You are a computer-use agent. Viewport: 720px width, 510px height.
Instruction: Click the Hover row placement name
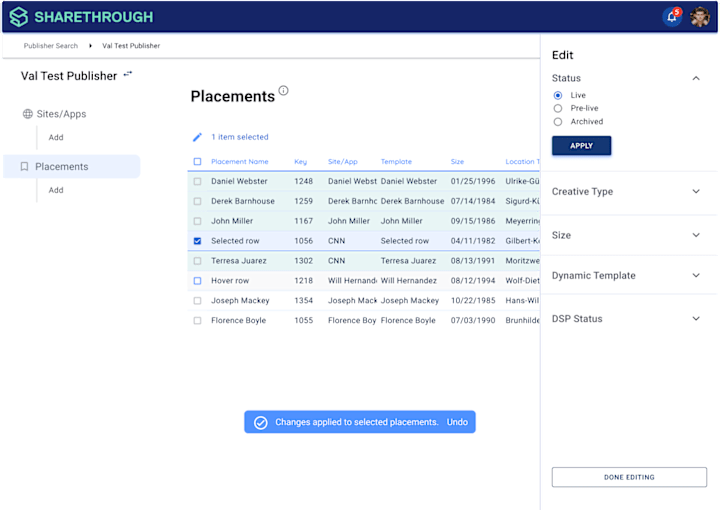click(x=230, y=280)
